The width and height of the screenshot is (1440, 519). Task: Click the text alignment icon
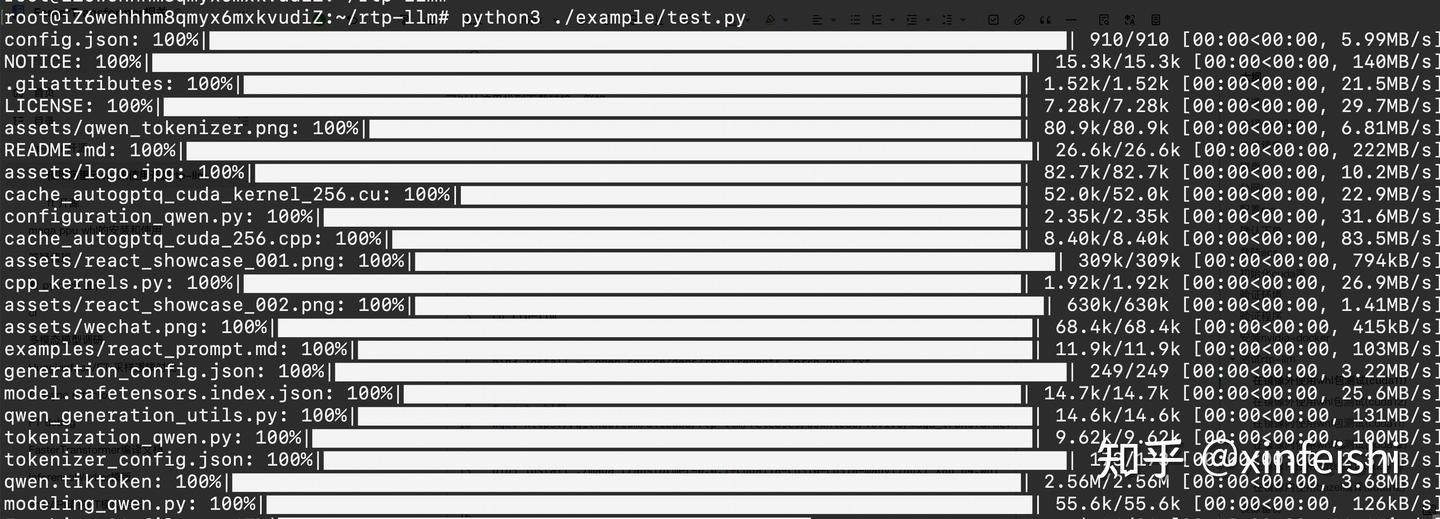click(x=817, y=19)
